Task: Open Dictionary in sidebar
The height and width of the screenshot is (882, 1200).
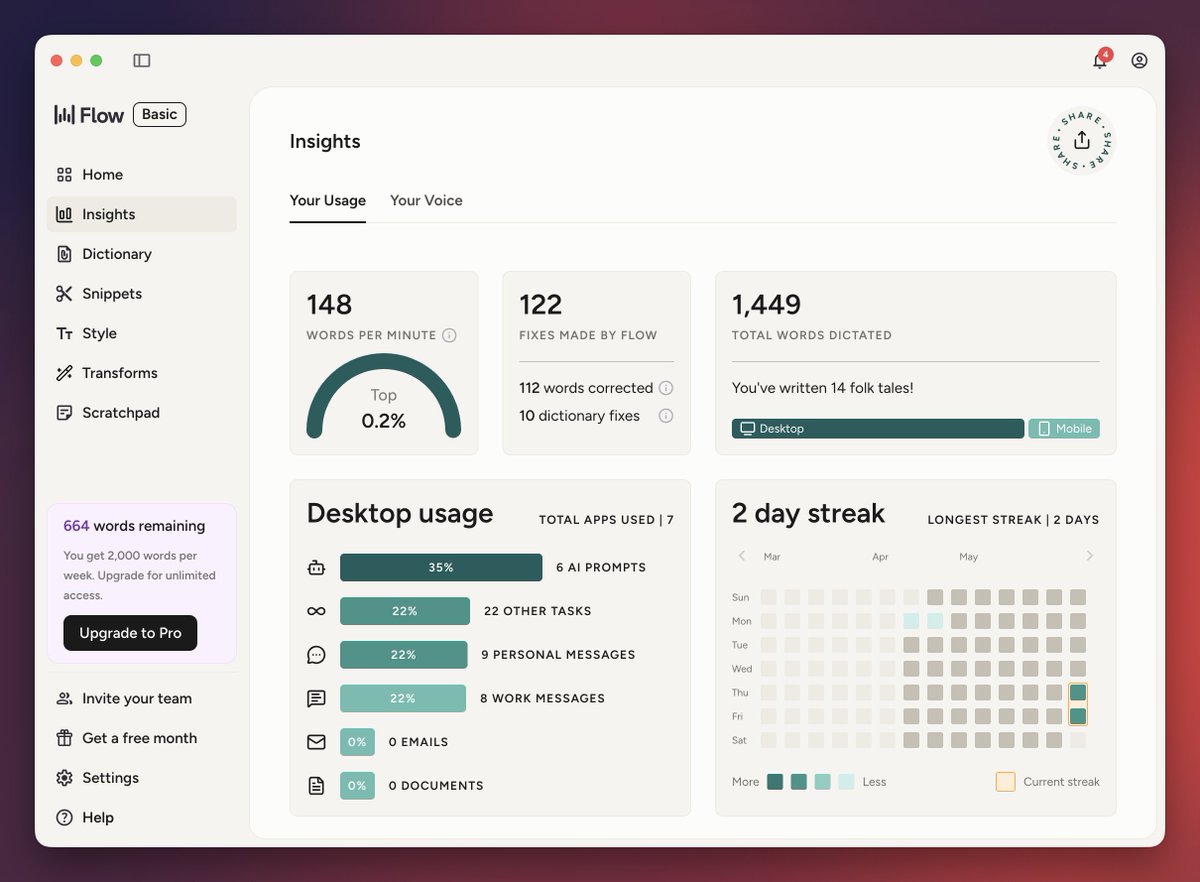Action: [141, 254]
